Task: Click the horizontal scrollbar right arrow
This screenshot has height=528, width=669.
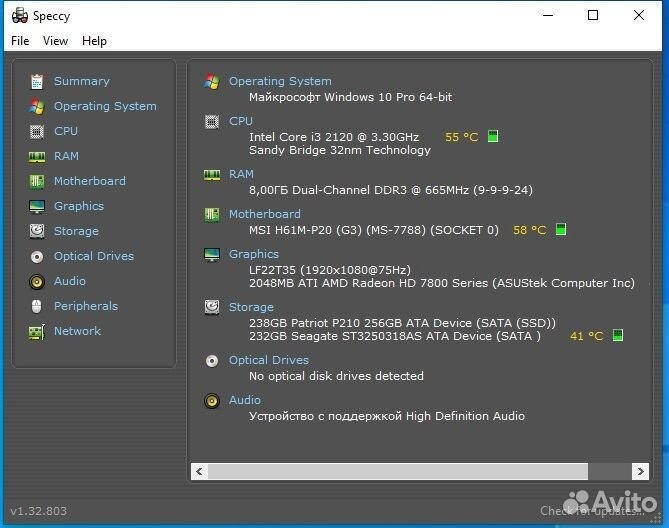Action: click(x=640, y=471)
